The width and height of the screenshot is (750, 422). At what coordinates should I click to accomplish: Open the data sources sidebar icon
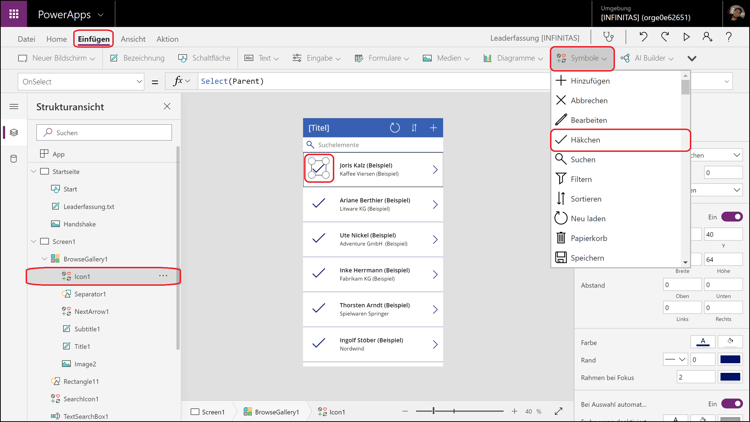pyautogui.click(x=14, y=159)
